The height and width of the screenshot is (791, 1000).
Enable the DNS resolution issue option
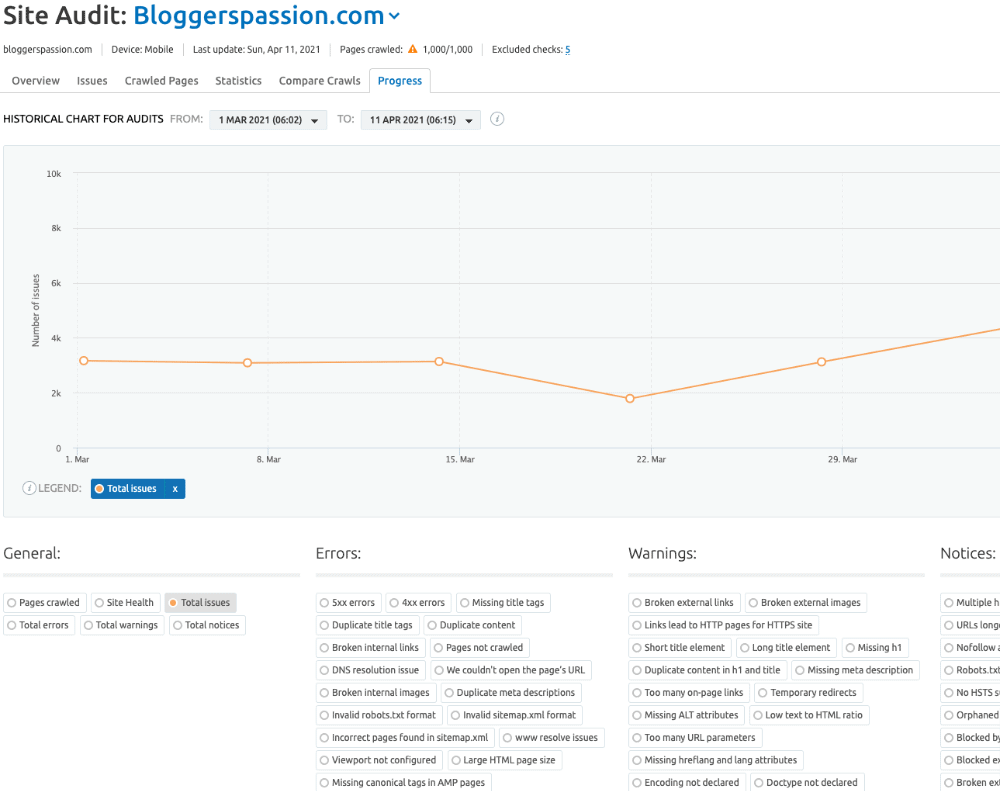point(371,670)
